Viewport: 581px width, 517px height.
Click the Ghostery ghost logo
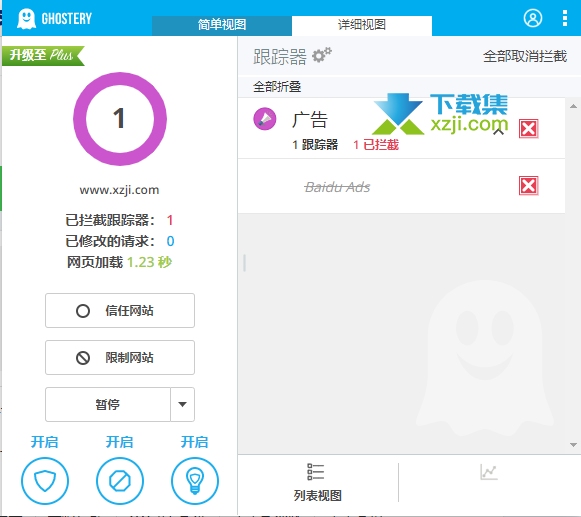point(27,19)
